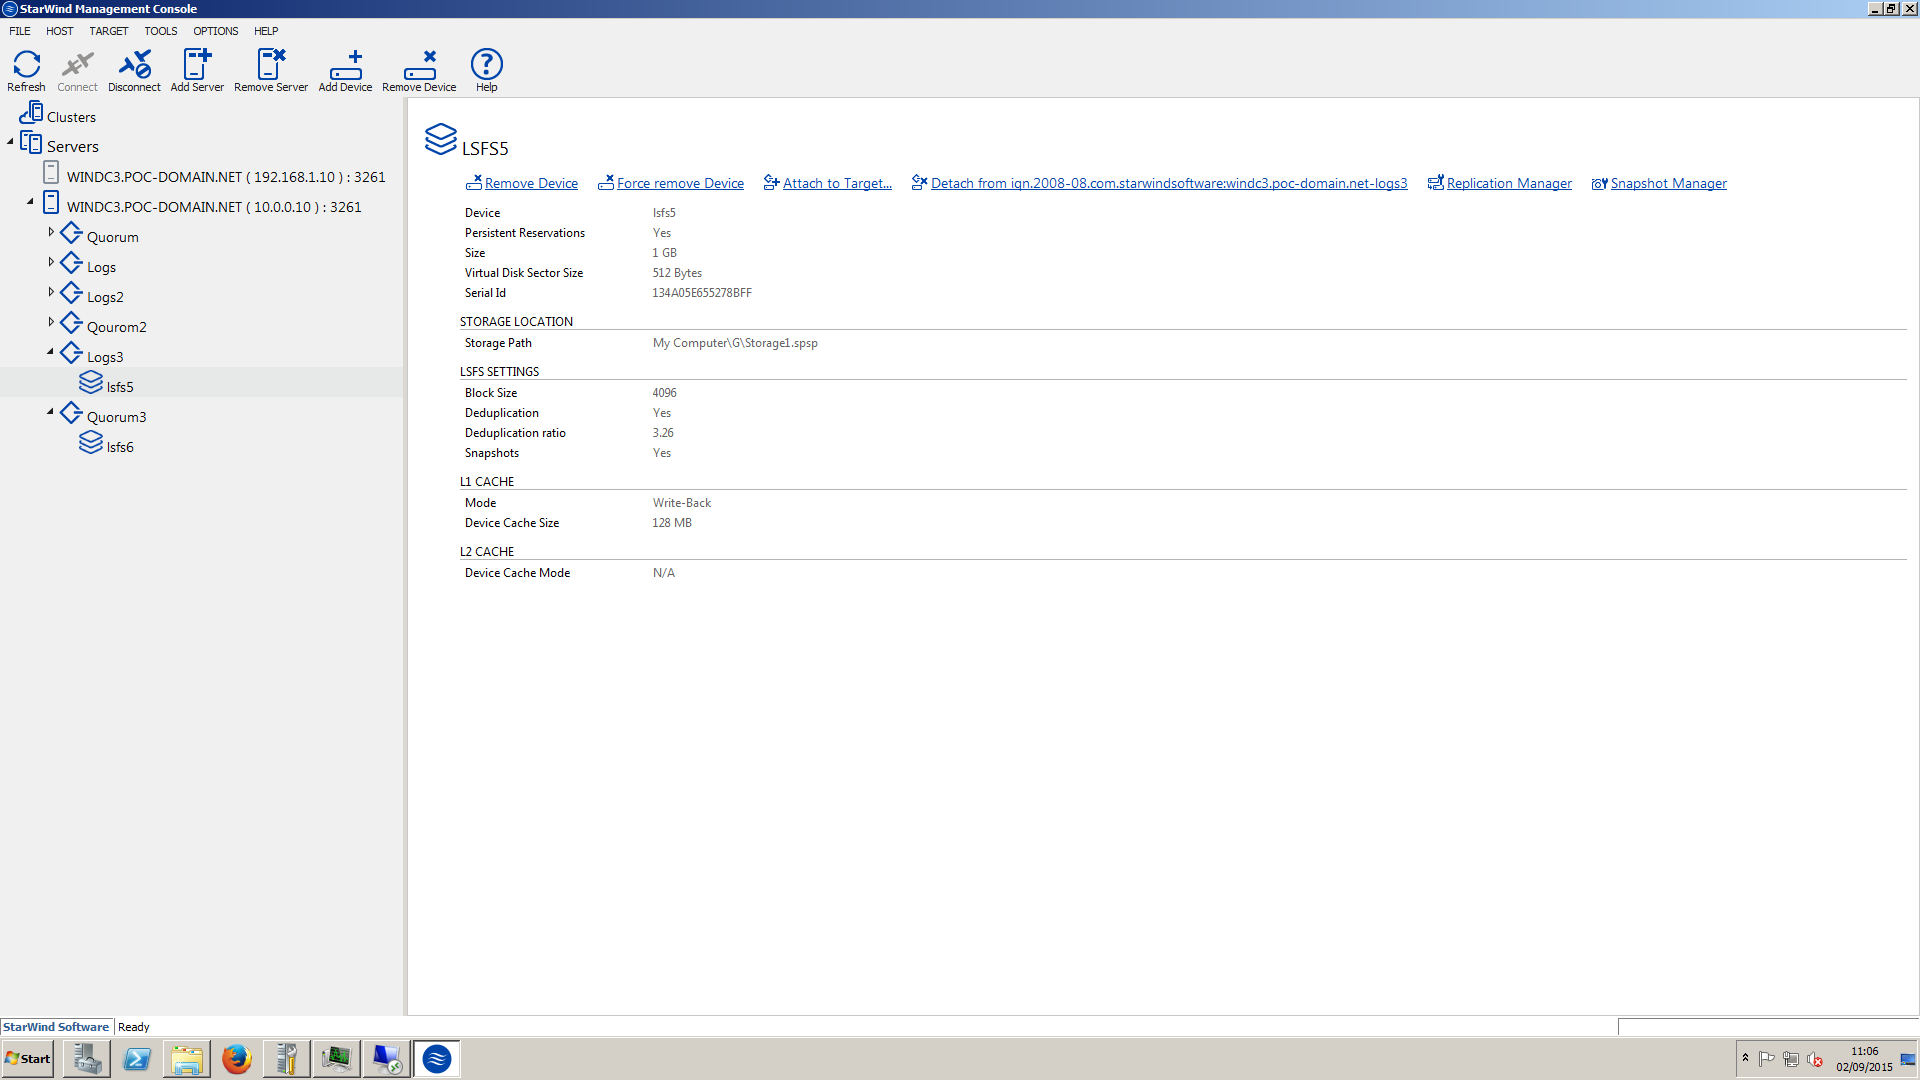Click the StarWind console taskbar icon
The height and width of the screenshot is (1080, 1920).
coord(437,1059)
